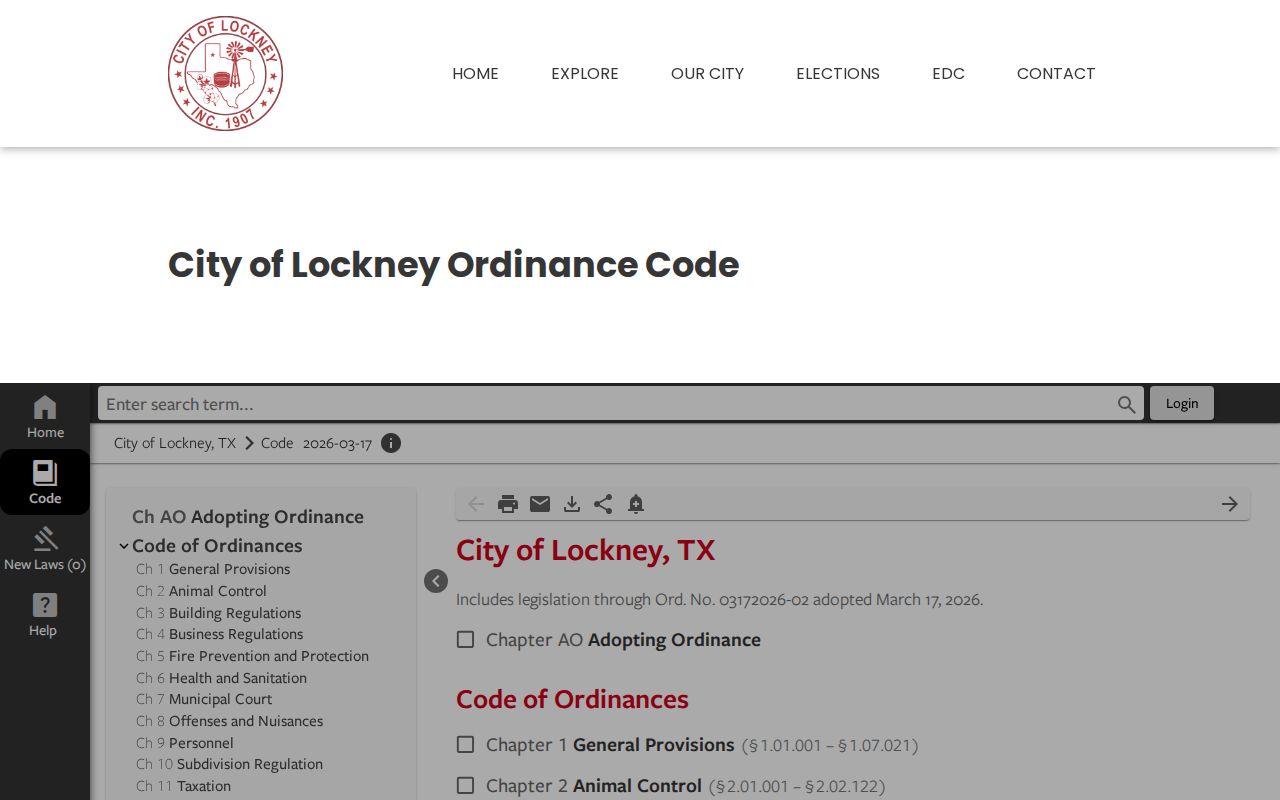Image resolution: width=1280 pixels, height=800 pixels.
Task: Open the OUR CITY menu item
Action: tap(707, 73)
